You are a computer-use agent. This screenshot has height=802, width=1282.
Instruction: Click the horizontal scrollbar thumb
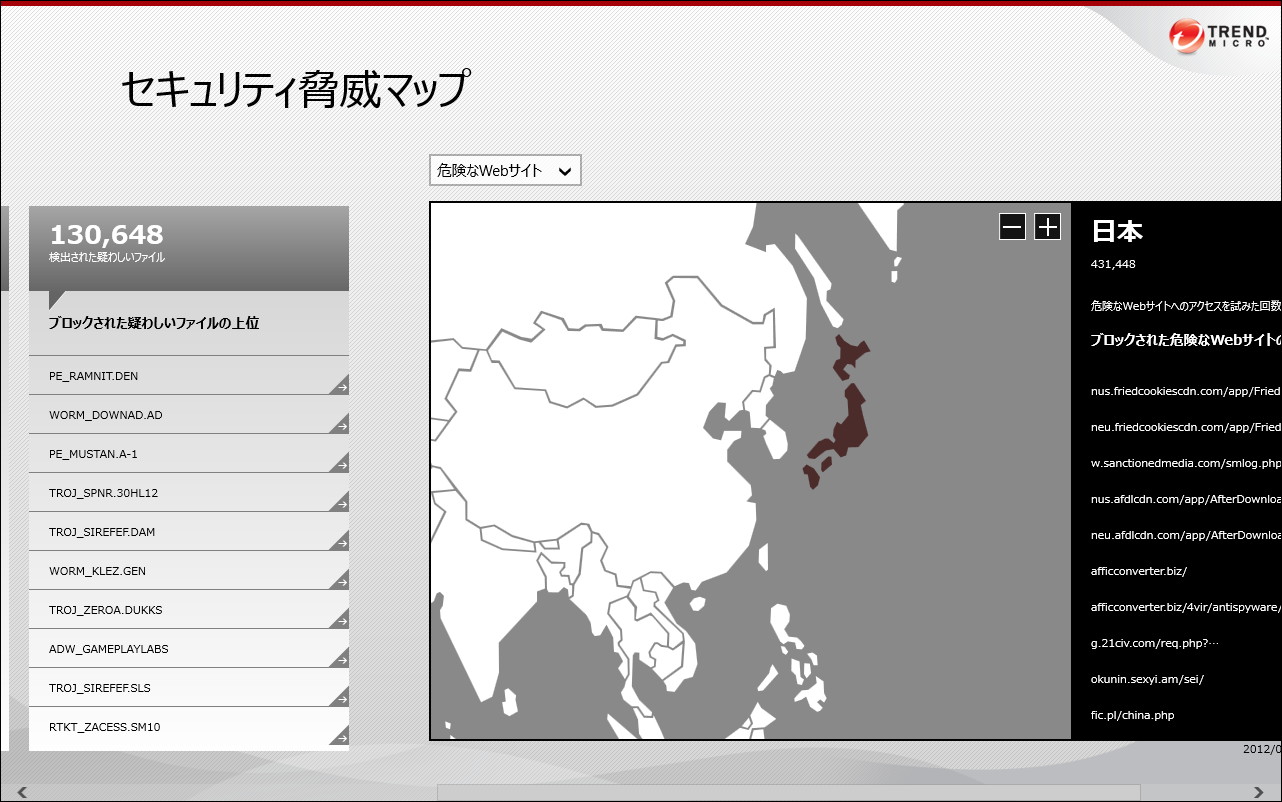tap(789, 793)
